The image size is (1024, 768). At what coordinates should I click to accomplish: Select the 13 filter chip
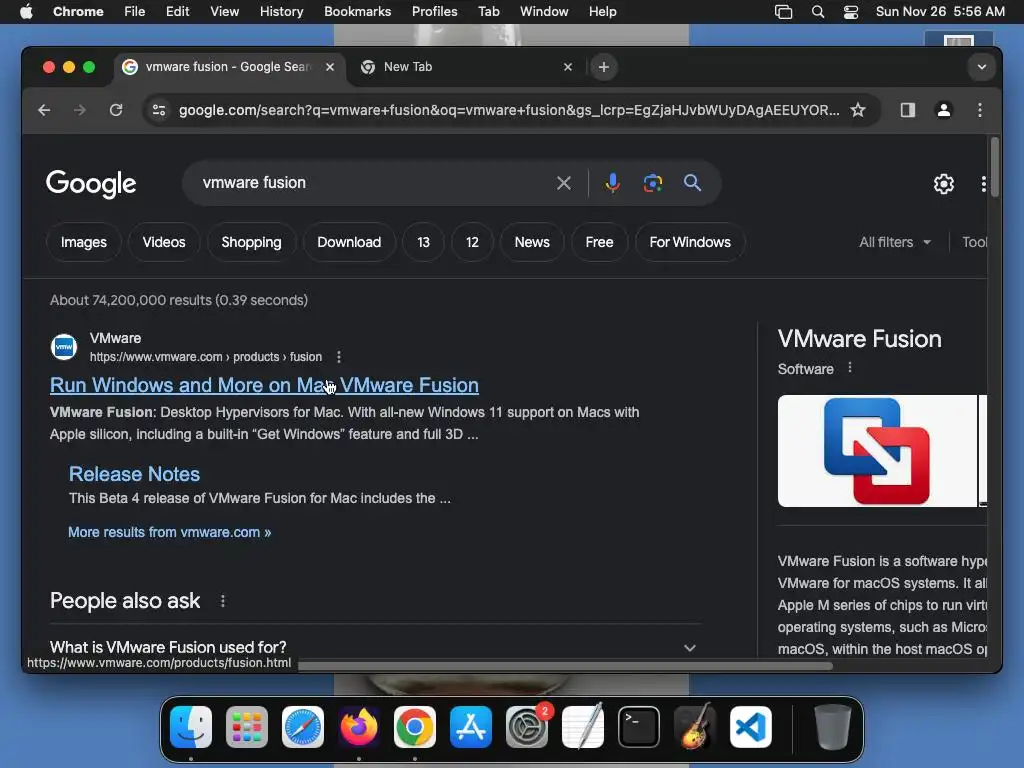point(424,242)
